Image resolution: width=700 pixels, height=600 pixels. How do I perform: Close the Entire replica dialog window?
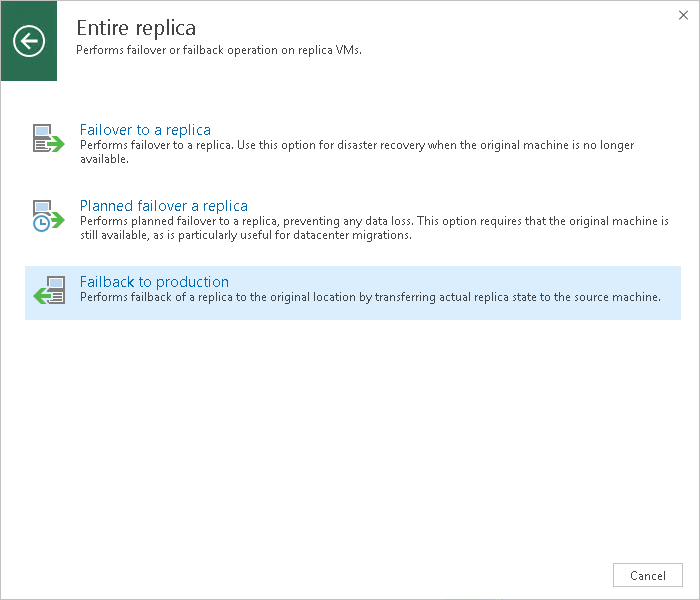click(x=683, y=14)
